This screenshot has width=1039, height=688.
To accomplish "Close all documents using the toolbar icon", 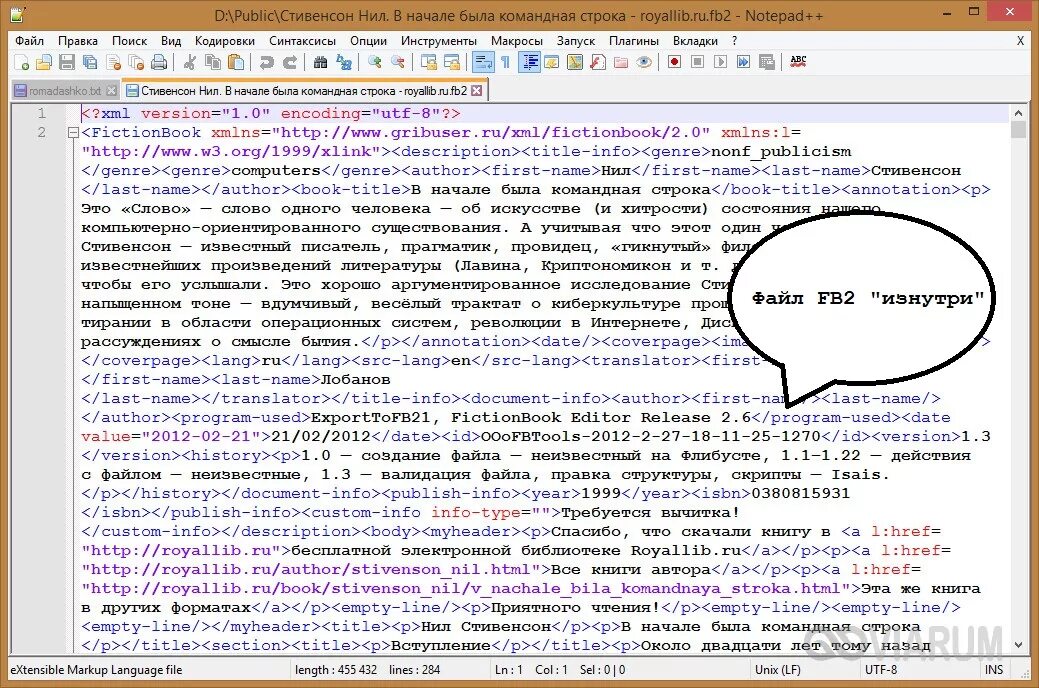I will [x=137, y=62].
